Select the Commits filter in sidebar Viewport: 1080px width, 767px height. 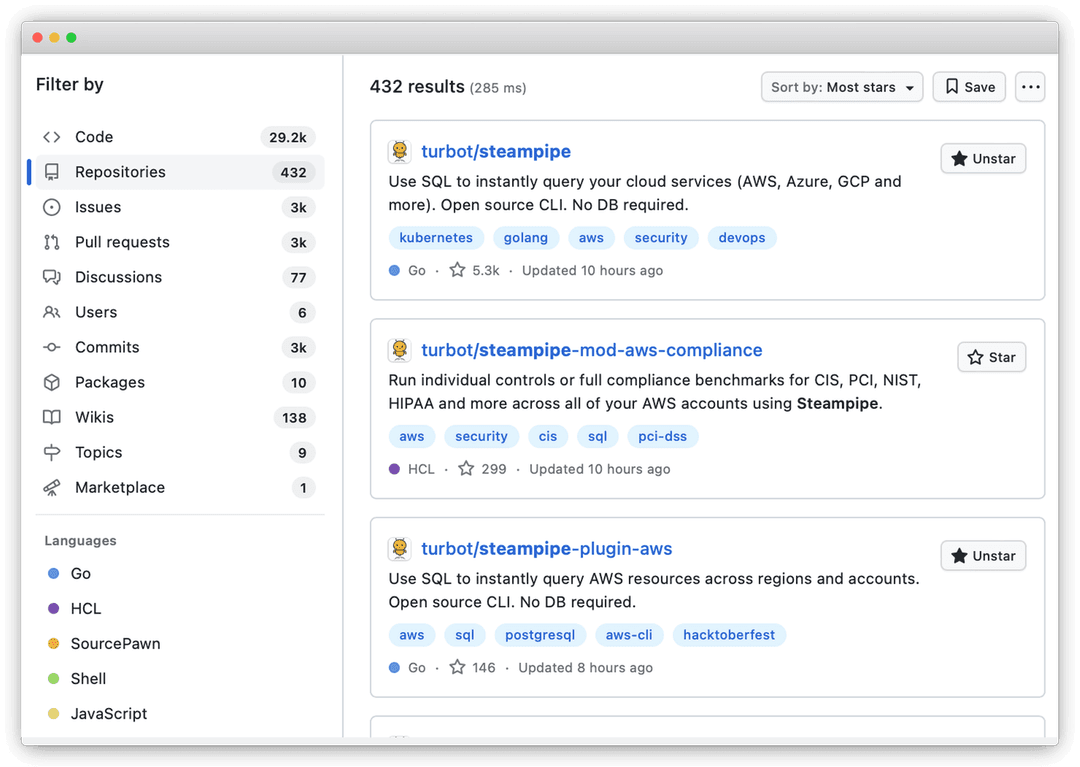107,347
